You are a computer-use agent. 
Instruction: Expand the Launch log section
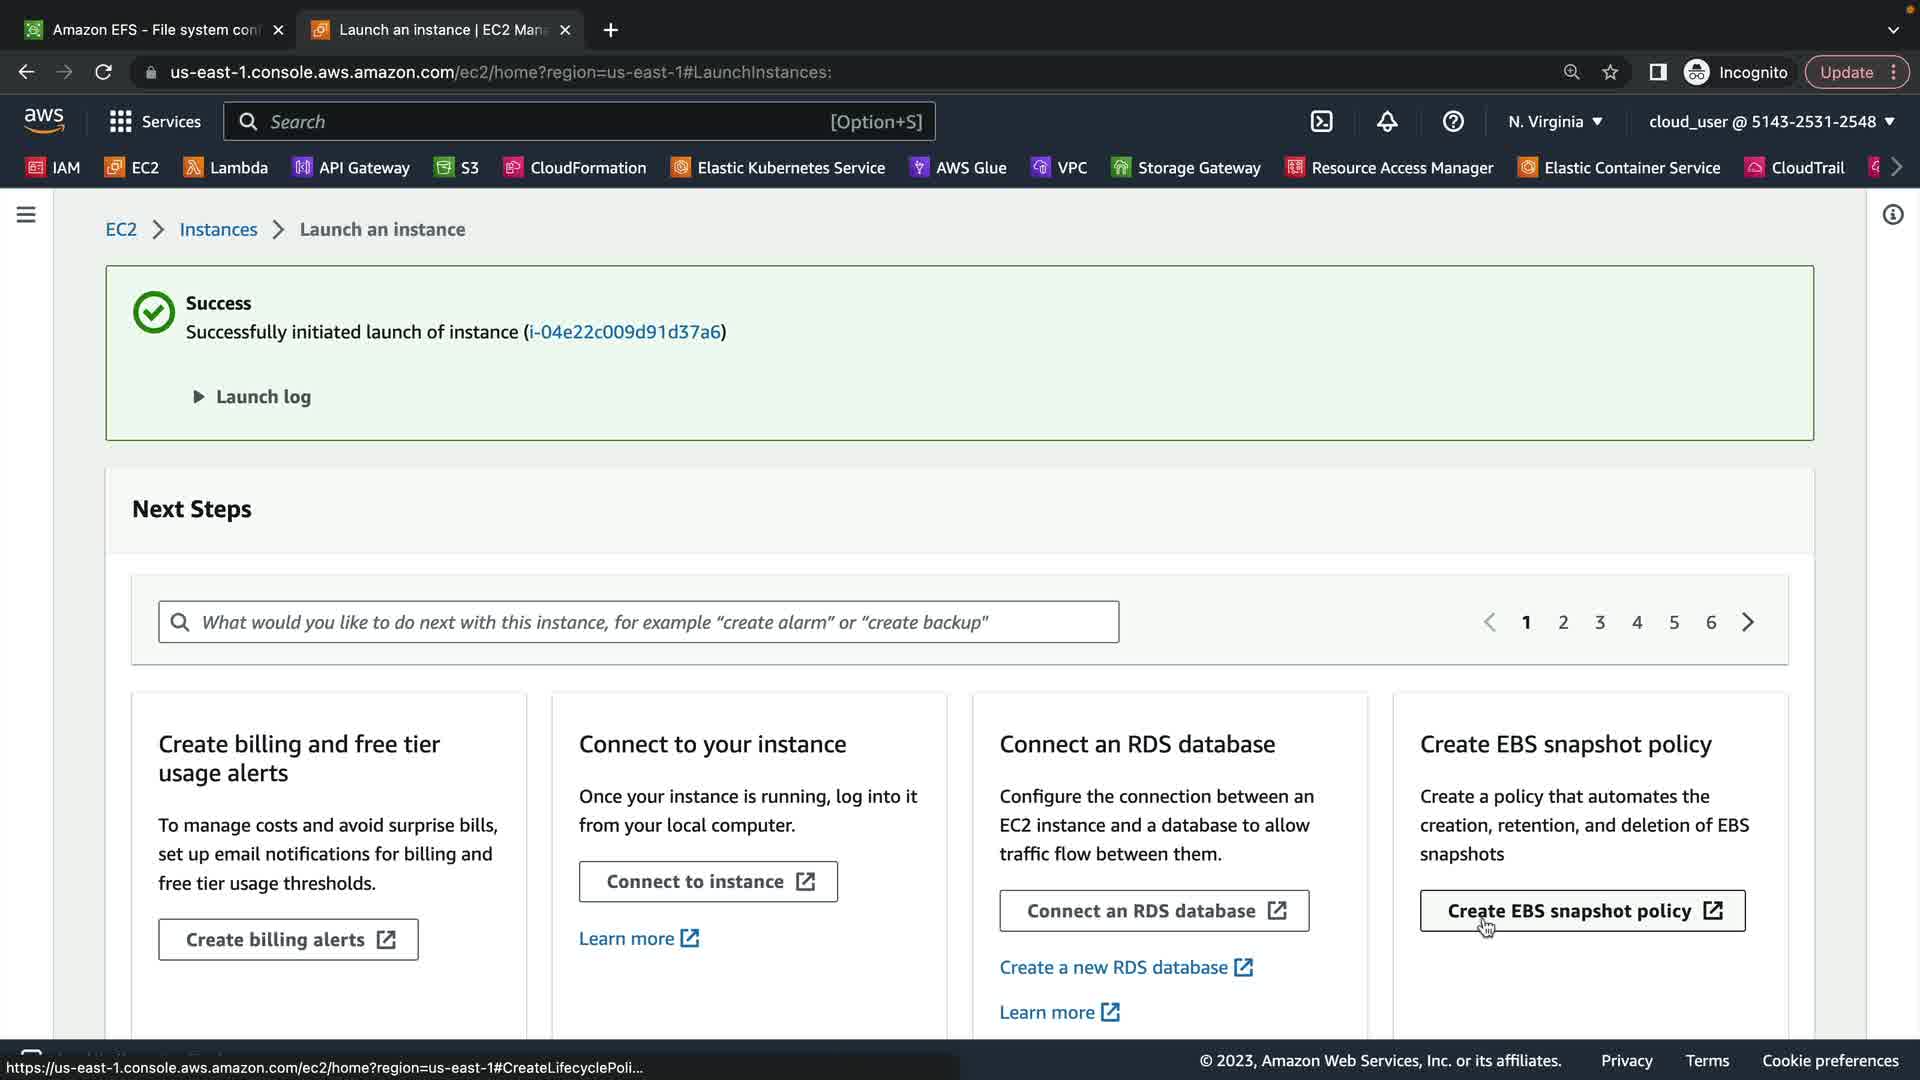(252, 397)
